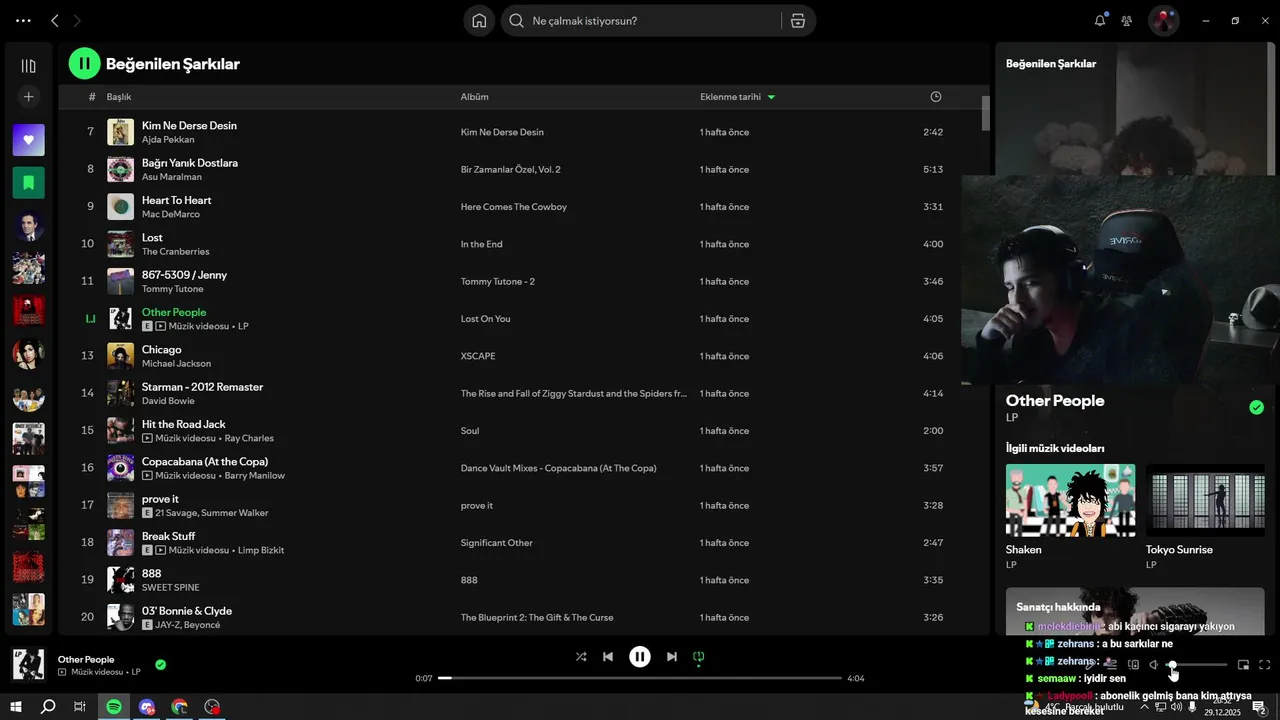This screenshot has width=1280, height=720.
Task: Open the Müzik videosu link for Hit the Road Jack
Action: tap(185, 438)
